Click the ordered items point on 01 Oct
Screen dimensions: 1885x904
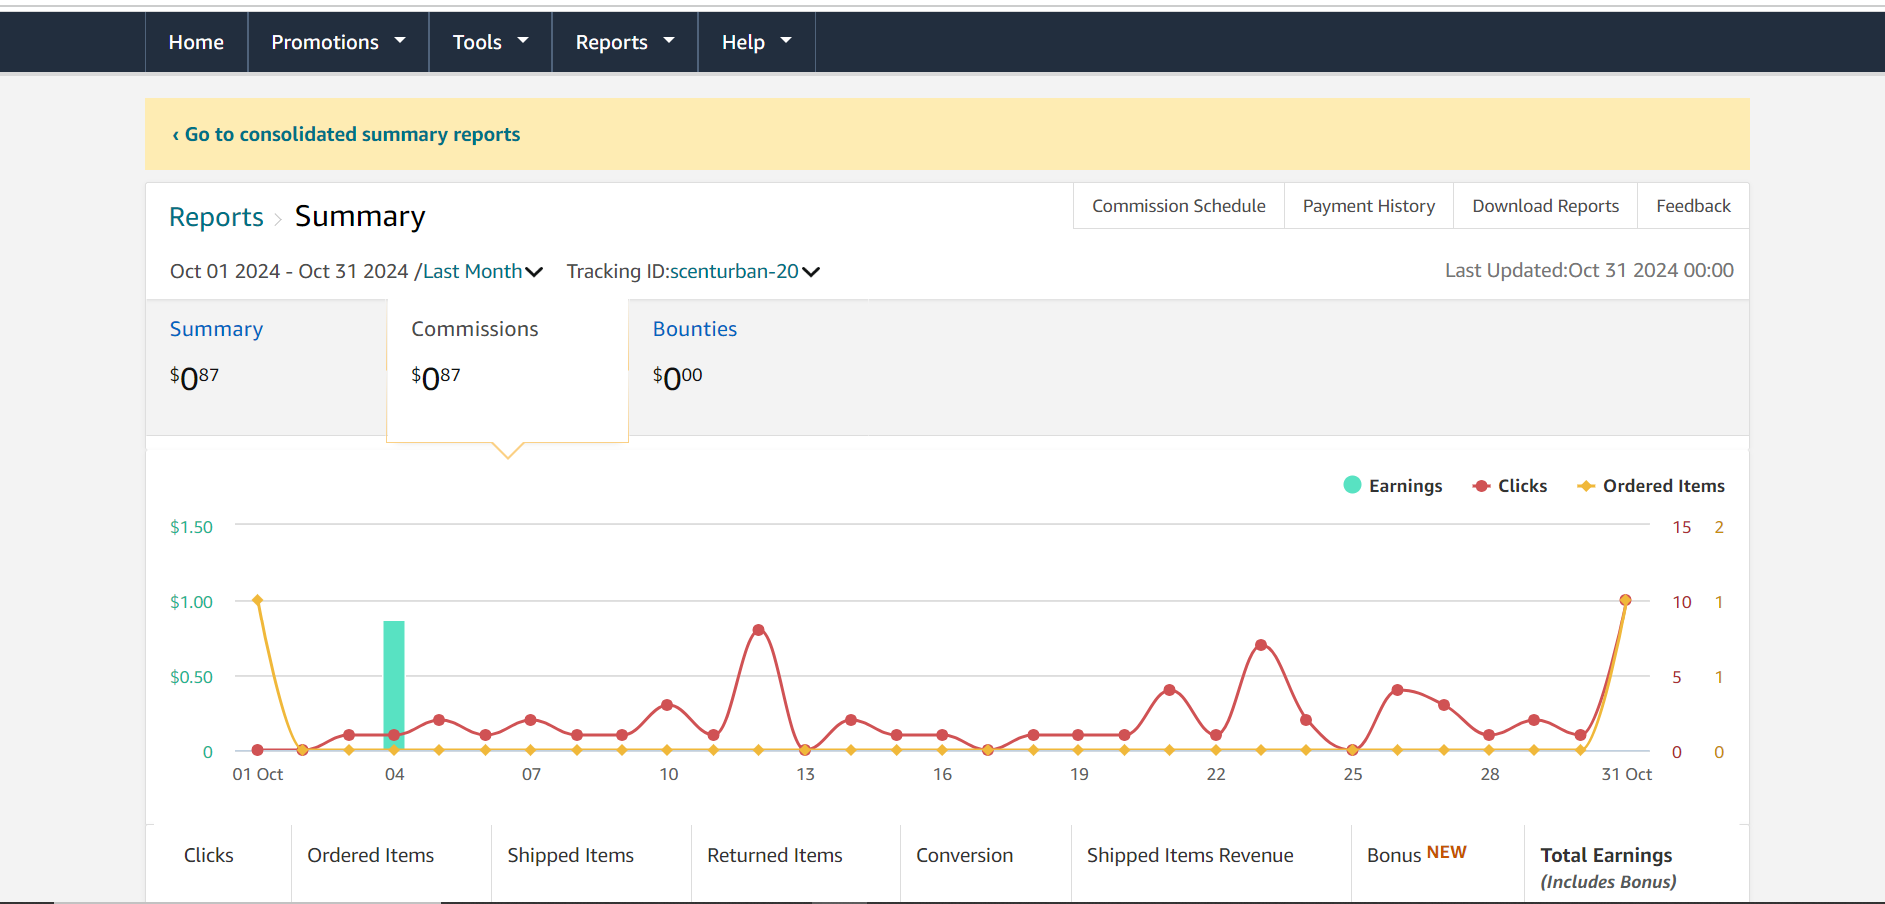point(258,600)
